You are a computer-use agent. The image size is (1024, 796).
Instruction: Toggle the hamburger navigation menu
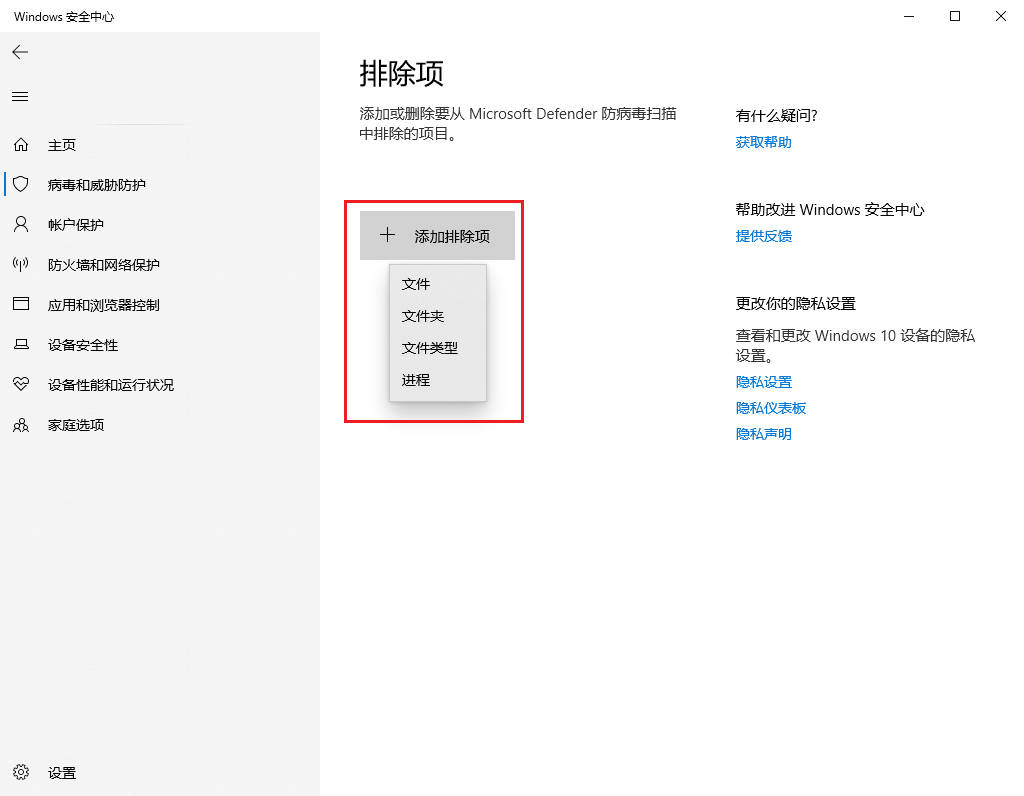[20, 97]
